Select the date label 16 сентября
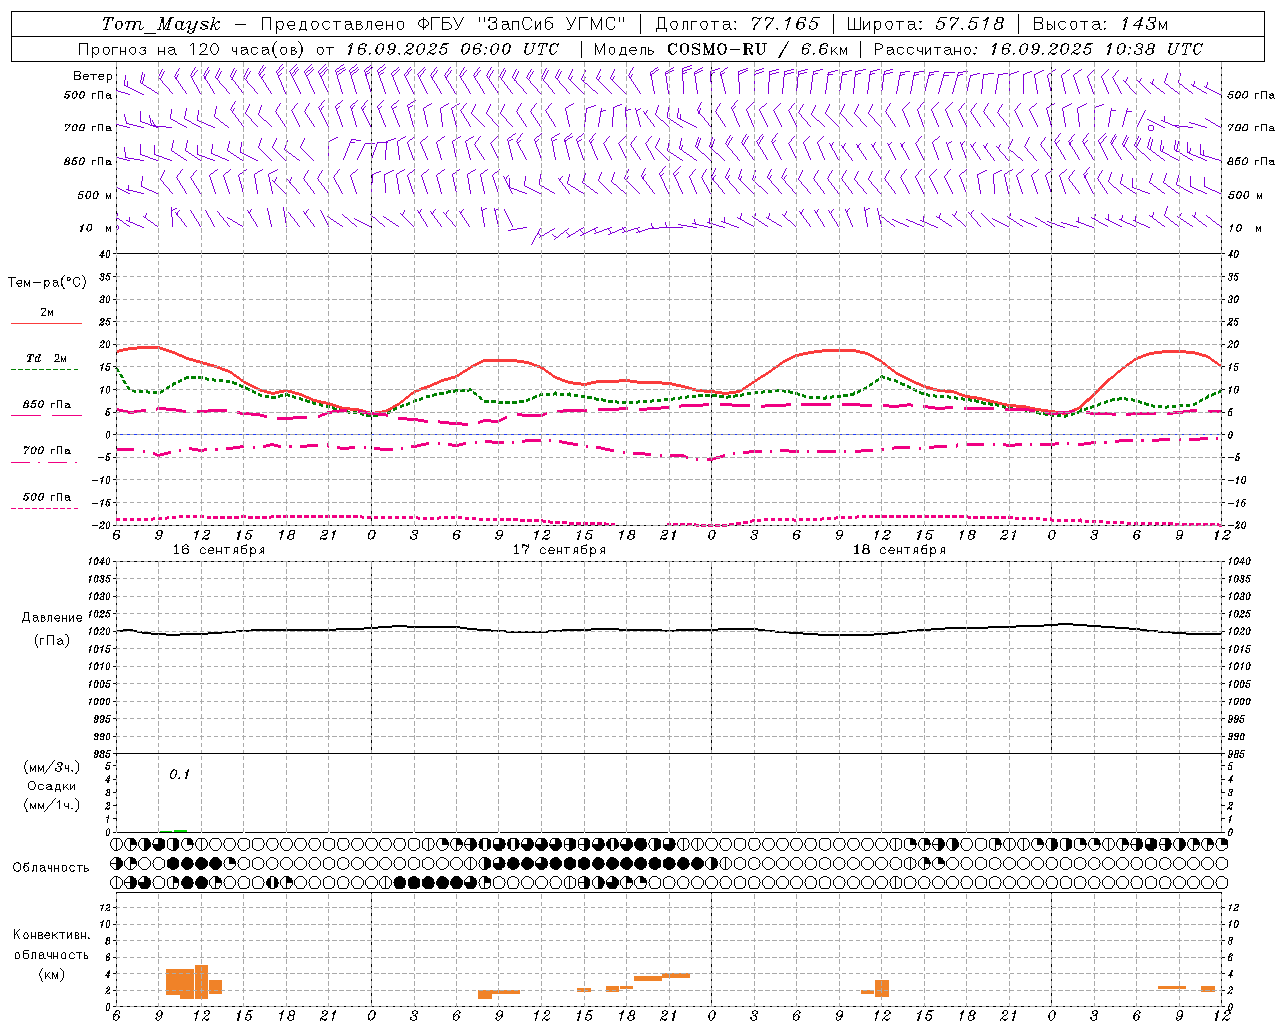1280x1024 pixels. [x=219, y=550]
